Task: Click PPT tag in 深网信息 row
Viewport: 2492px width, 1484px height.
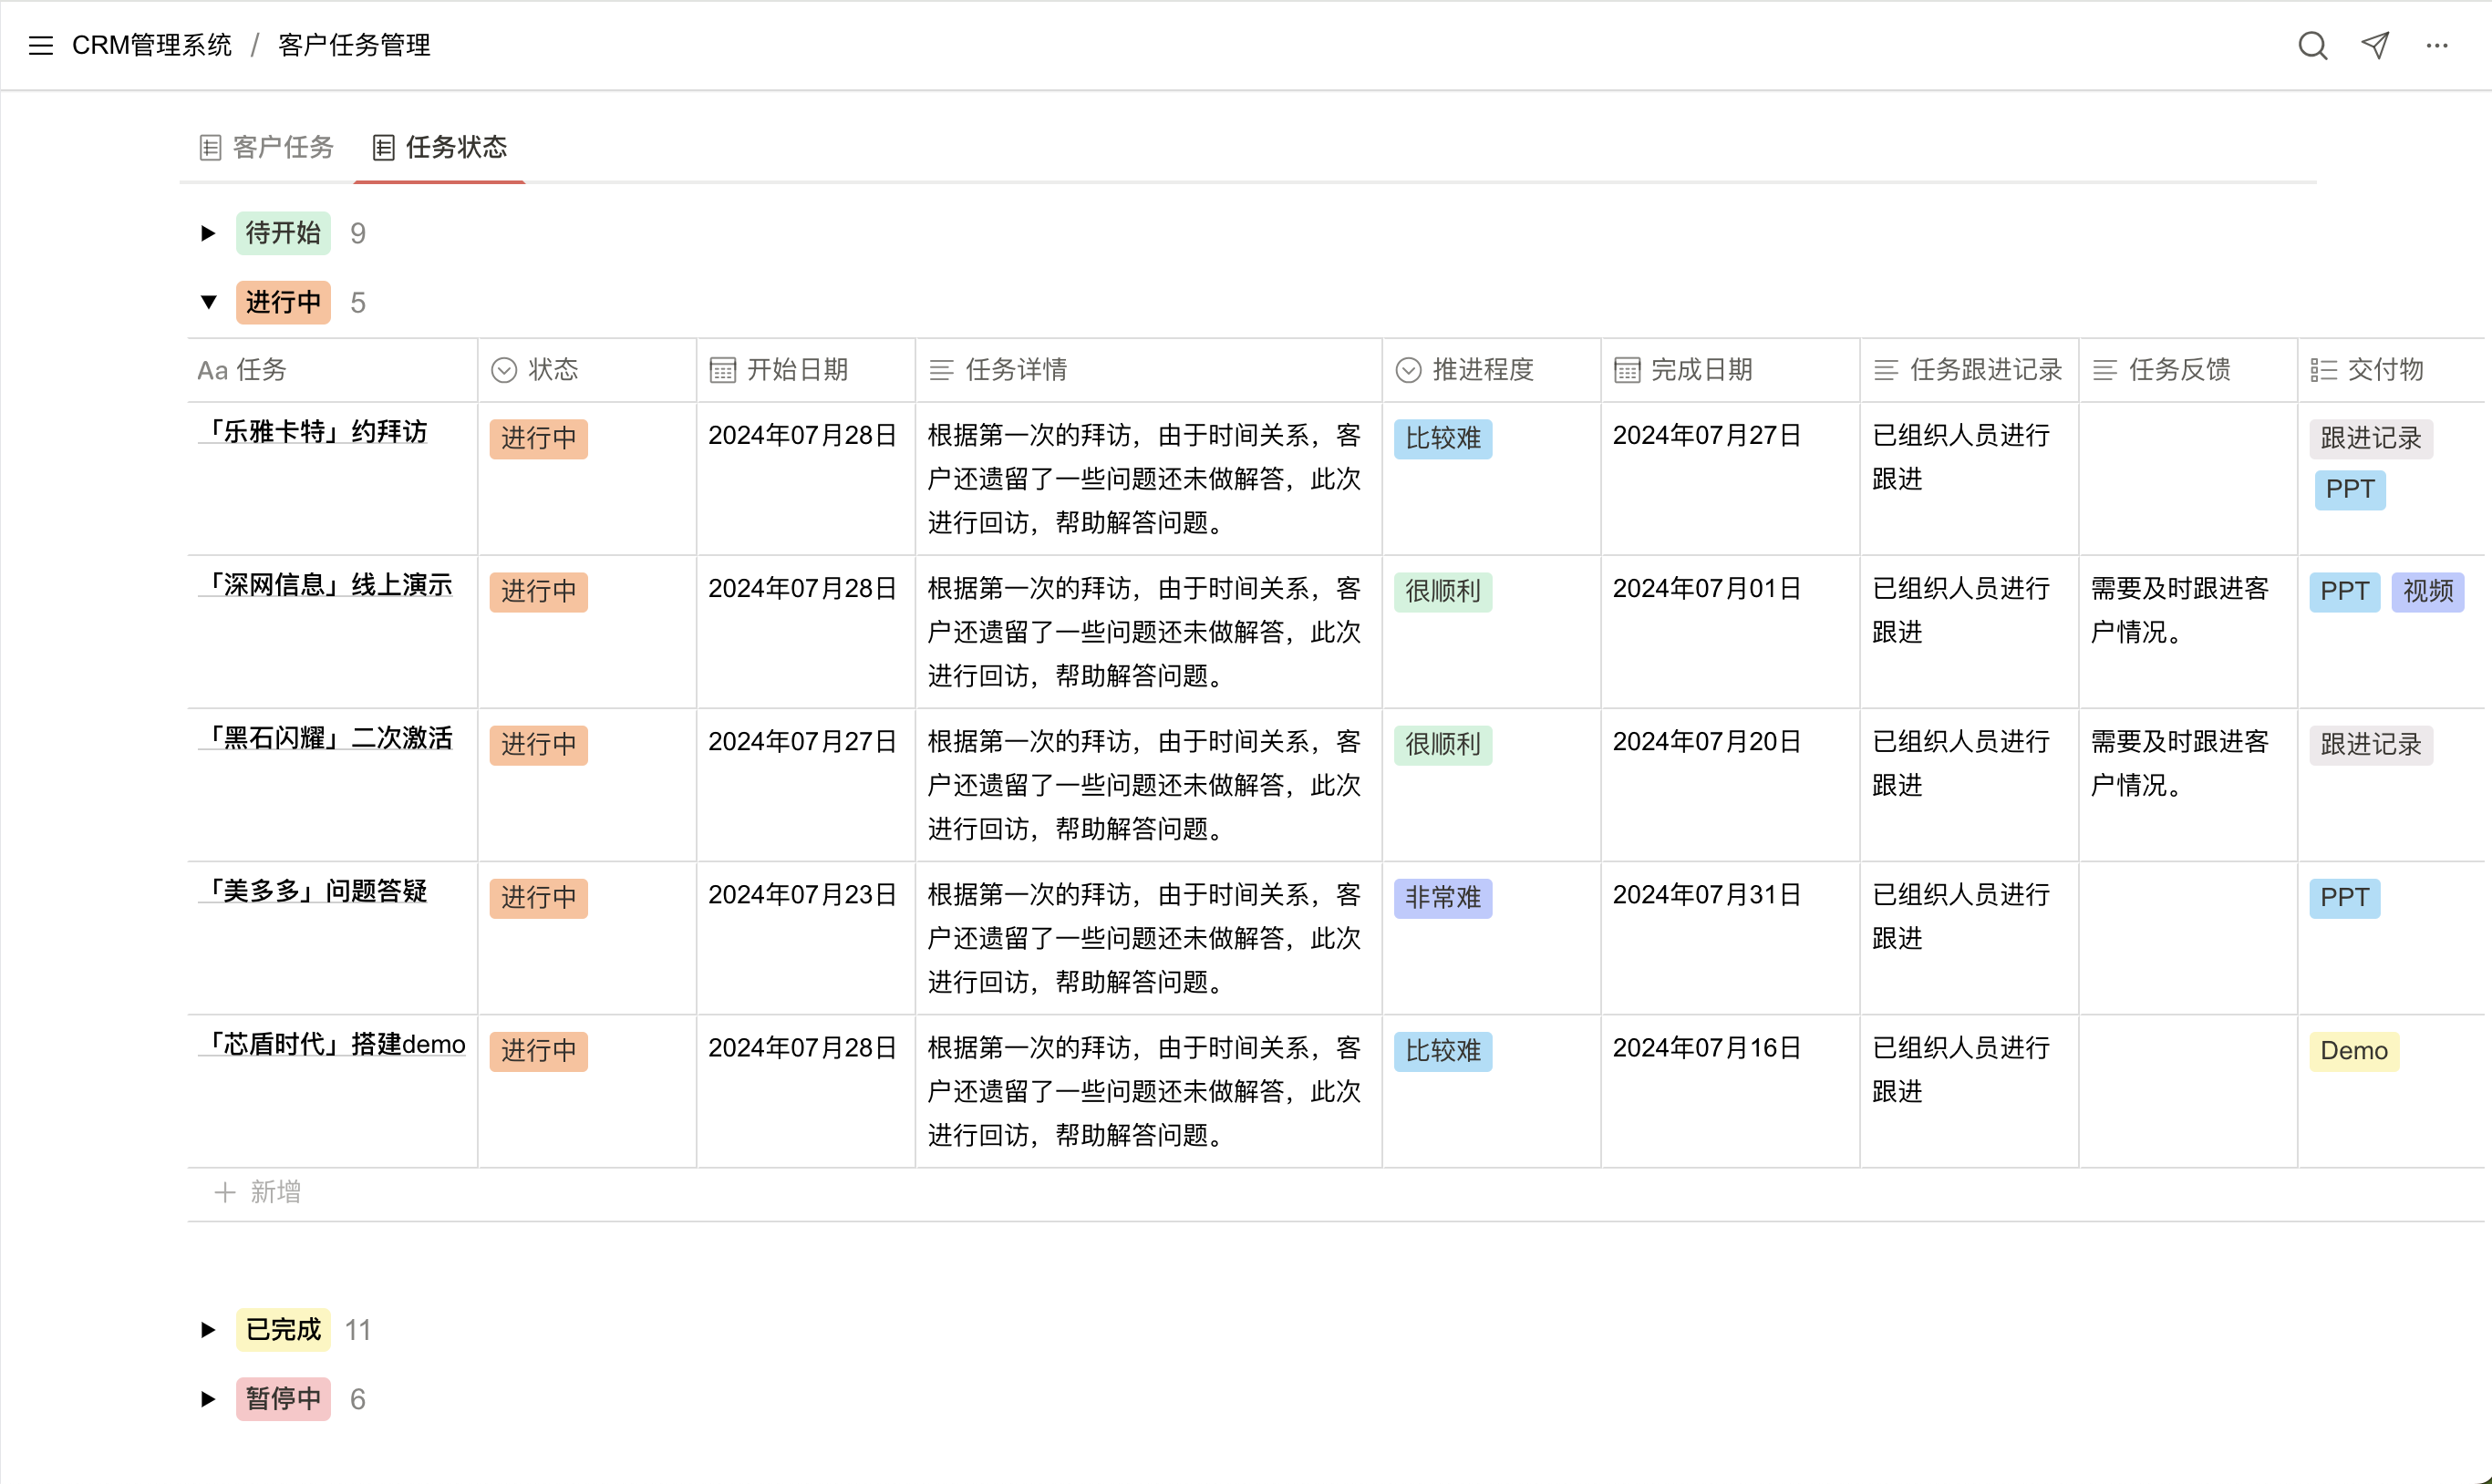Action: point(2345,591)
